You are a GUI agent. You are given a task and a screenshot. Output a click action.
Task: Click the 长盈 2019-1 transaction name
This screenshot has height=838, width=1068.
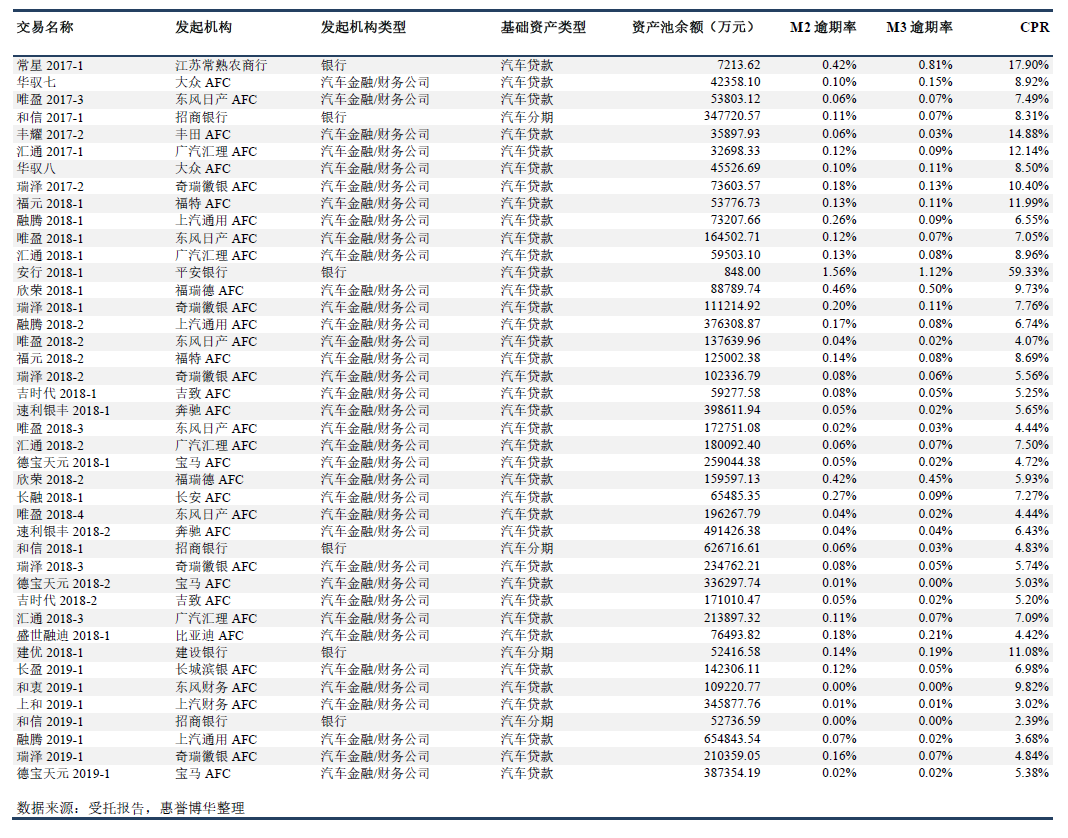(x=50, y=670)
